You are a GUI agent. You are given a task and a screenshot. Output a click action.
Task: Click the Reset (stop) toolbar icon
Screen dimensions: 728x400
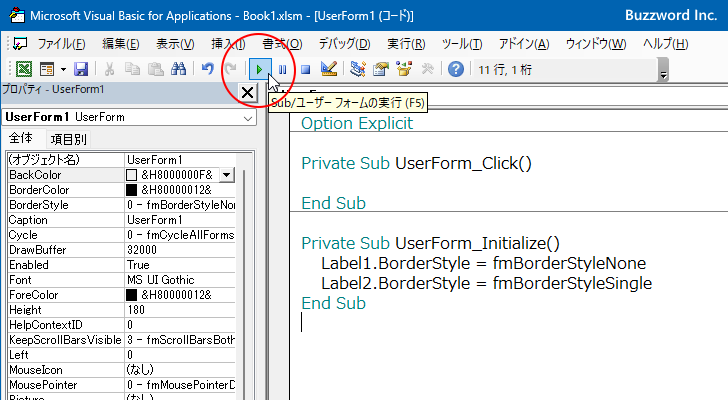(305, 69)
